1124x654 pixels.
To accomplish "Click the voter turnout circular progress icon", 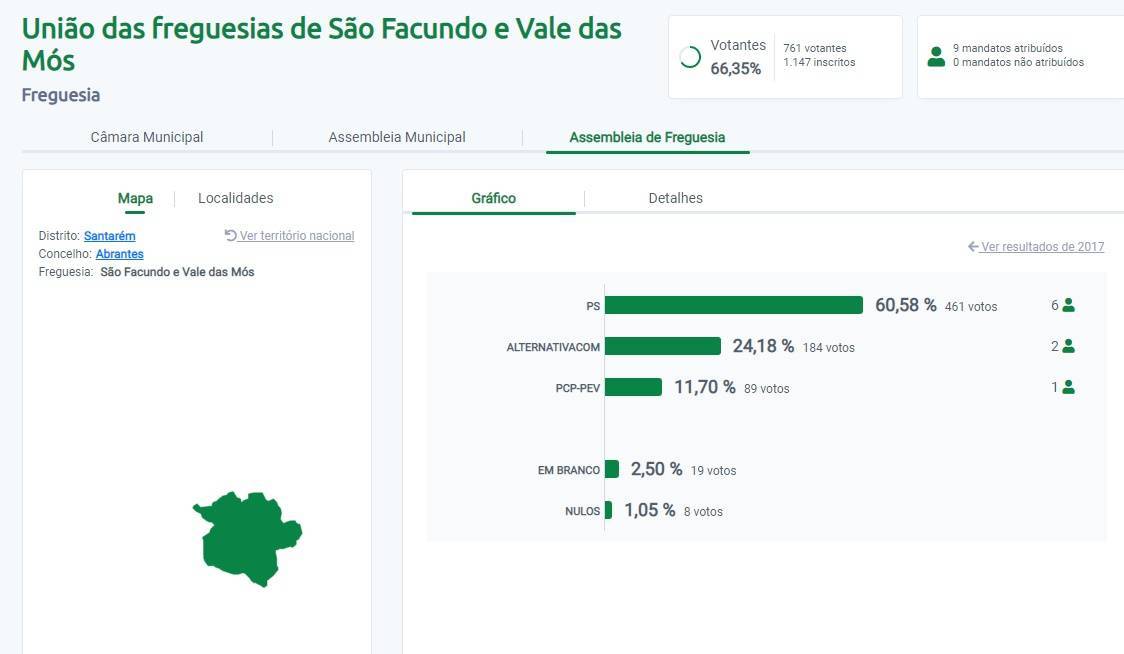I will click(x=690, y=57).
